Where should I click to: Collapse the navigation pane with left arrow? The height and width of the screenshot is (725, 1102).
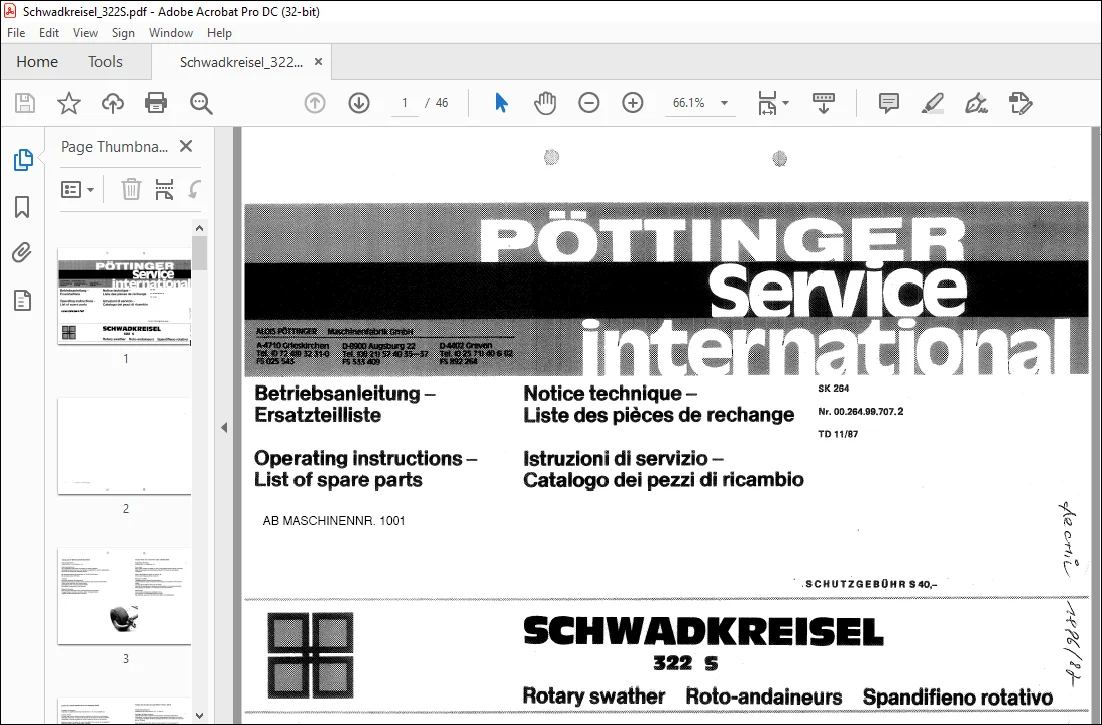[224, 427]
